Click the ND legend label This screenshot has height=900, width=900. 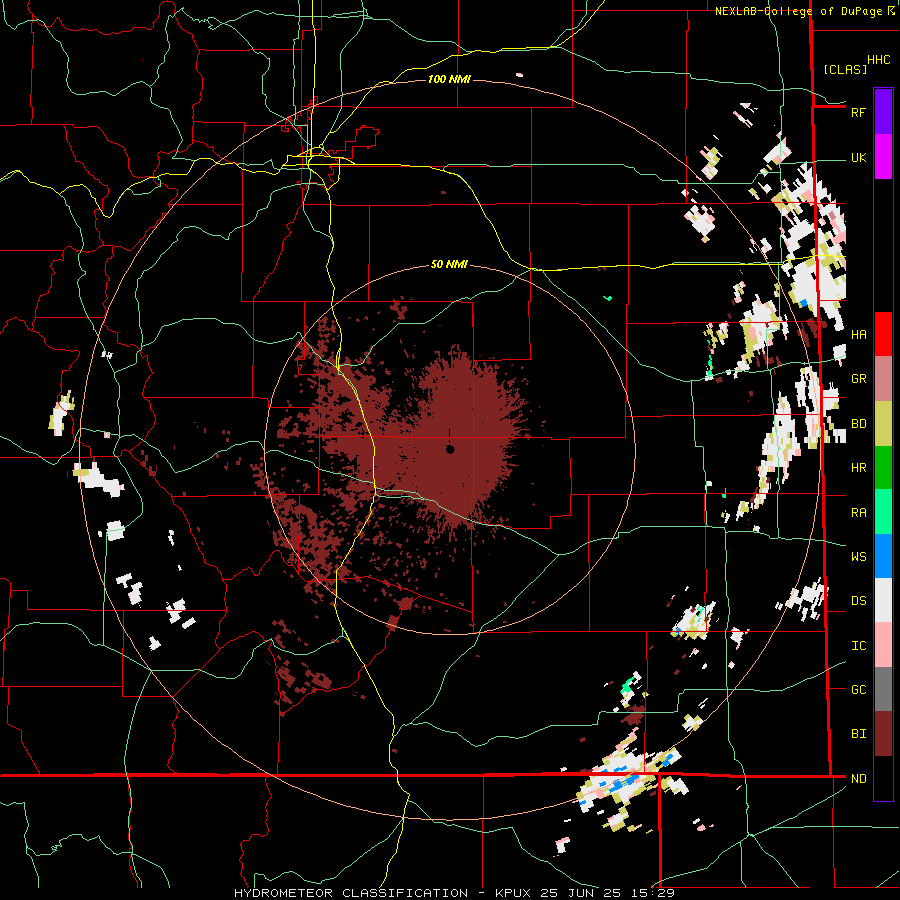[858, 779]
